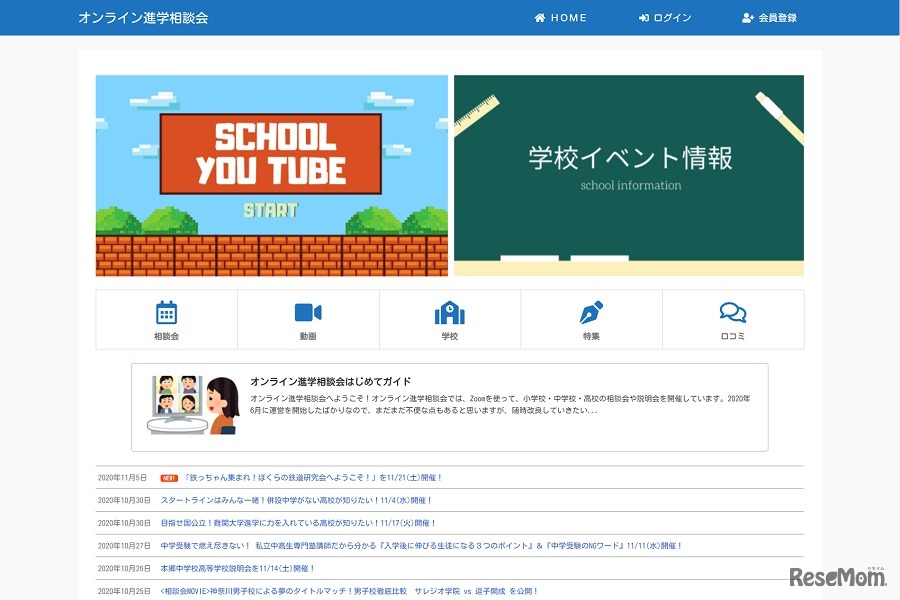Click the login arrow icon beside ログイン
The height and width of the screenshot is (600, 900).
coord(643,18)
